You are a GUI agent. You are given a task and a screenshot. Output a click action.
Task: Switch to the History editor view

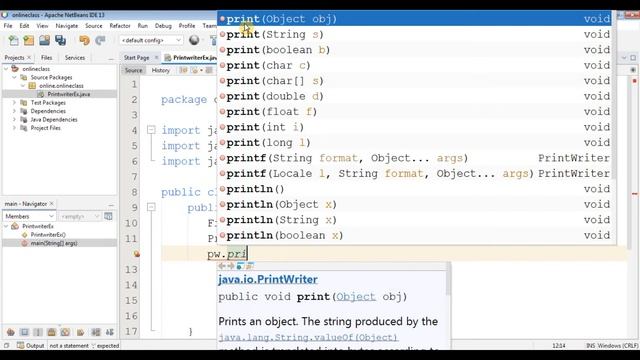[x=160, y=70]
